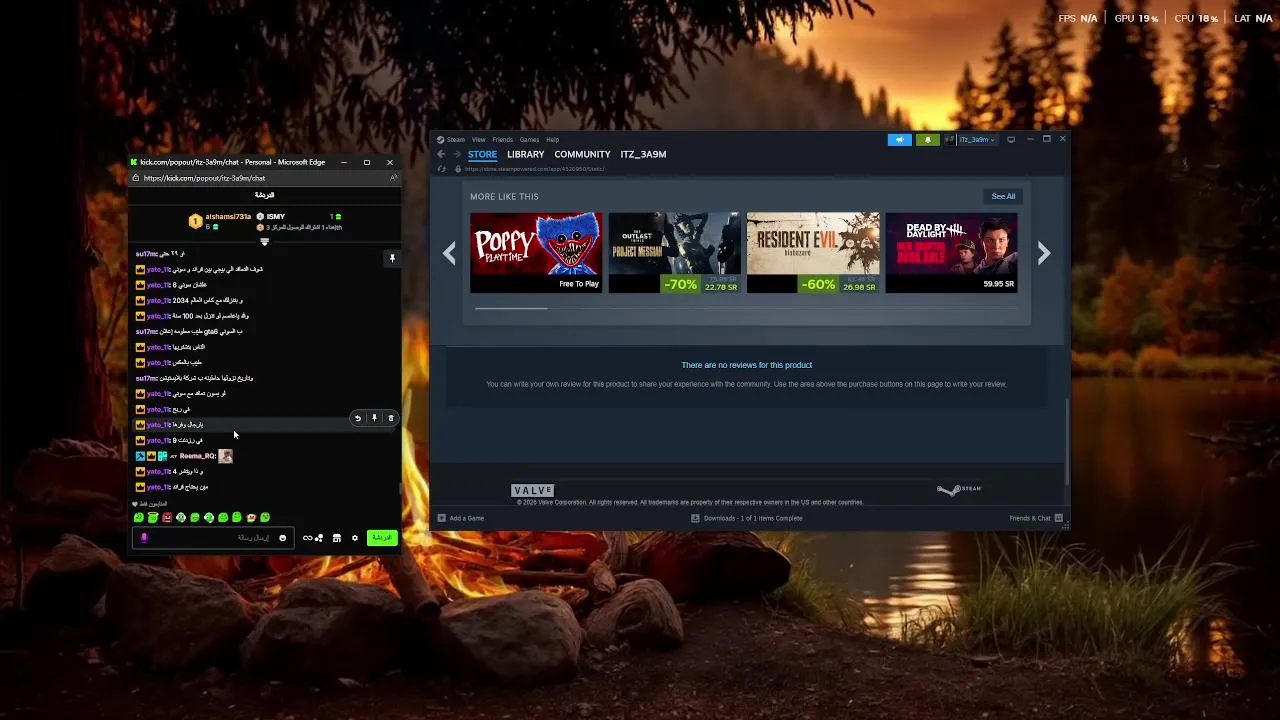The image size is (1280, 720).
Task: Click the Steam store URL bar
Action: click(x=535, y=169)
